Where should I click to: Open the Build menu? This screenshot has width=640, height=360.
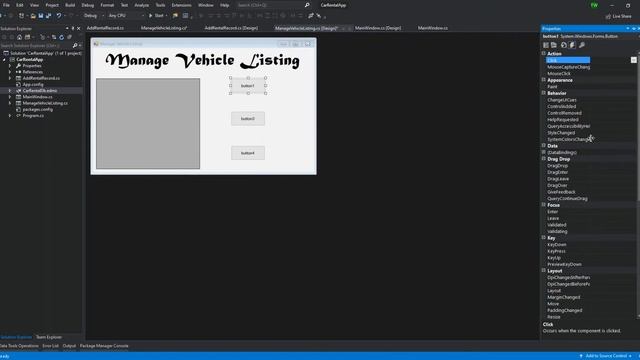tap(70, 5)
